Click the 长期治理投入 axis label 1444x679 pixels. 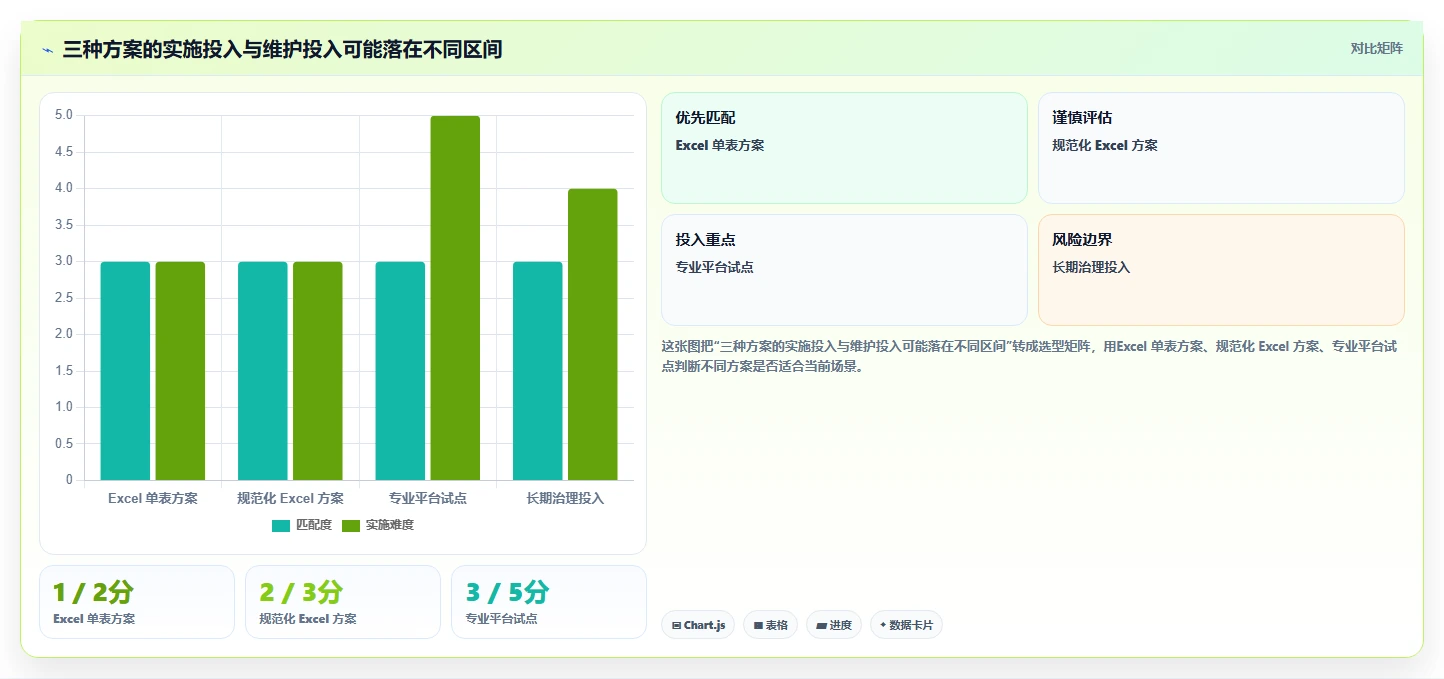pyautogui.click(x=565, y=498)
